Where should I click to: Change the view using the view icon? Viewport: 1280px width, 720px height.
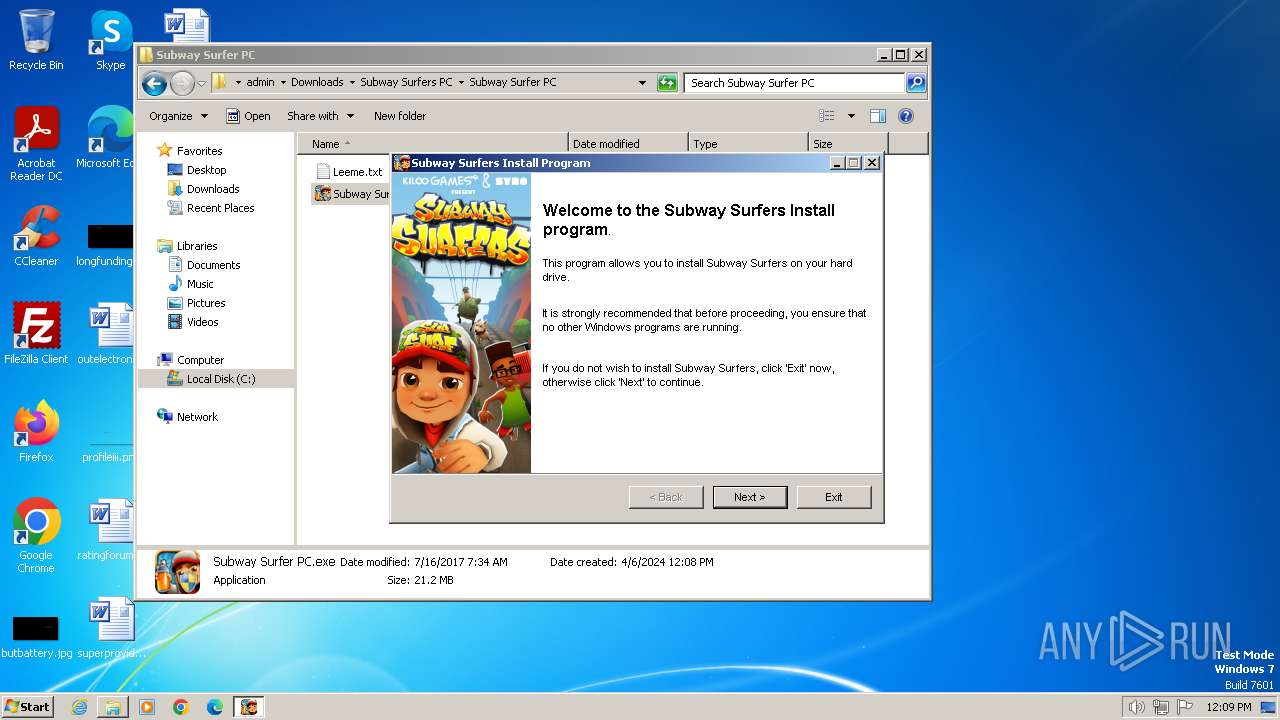(x=827, y=116)
